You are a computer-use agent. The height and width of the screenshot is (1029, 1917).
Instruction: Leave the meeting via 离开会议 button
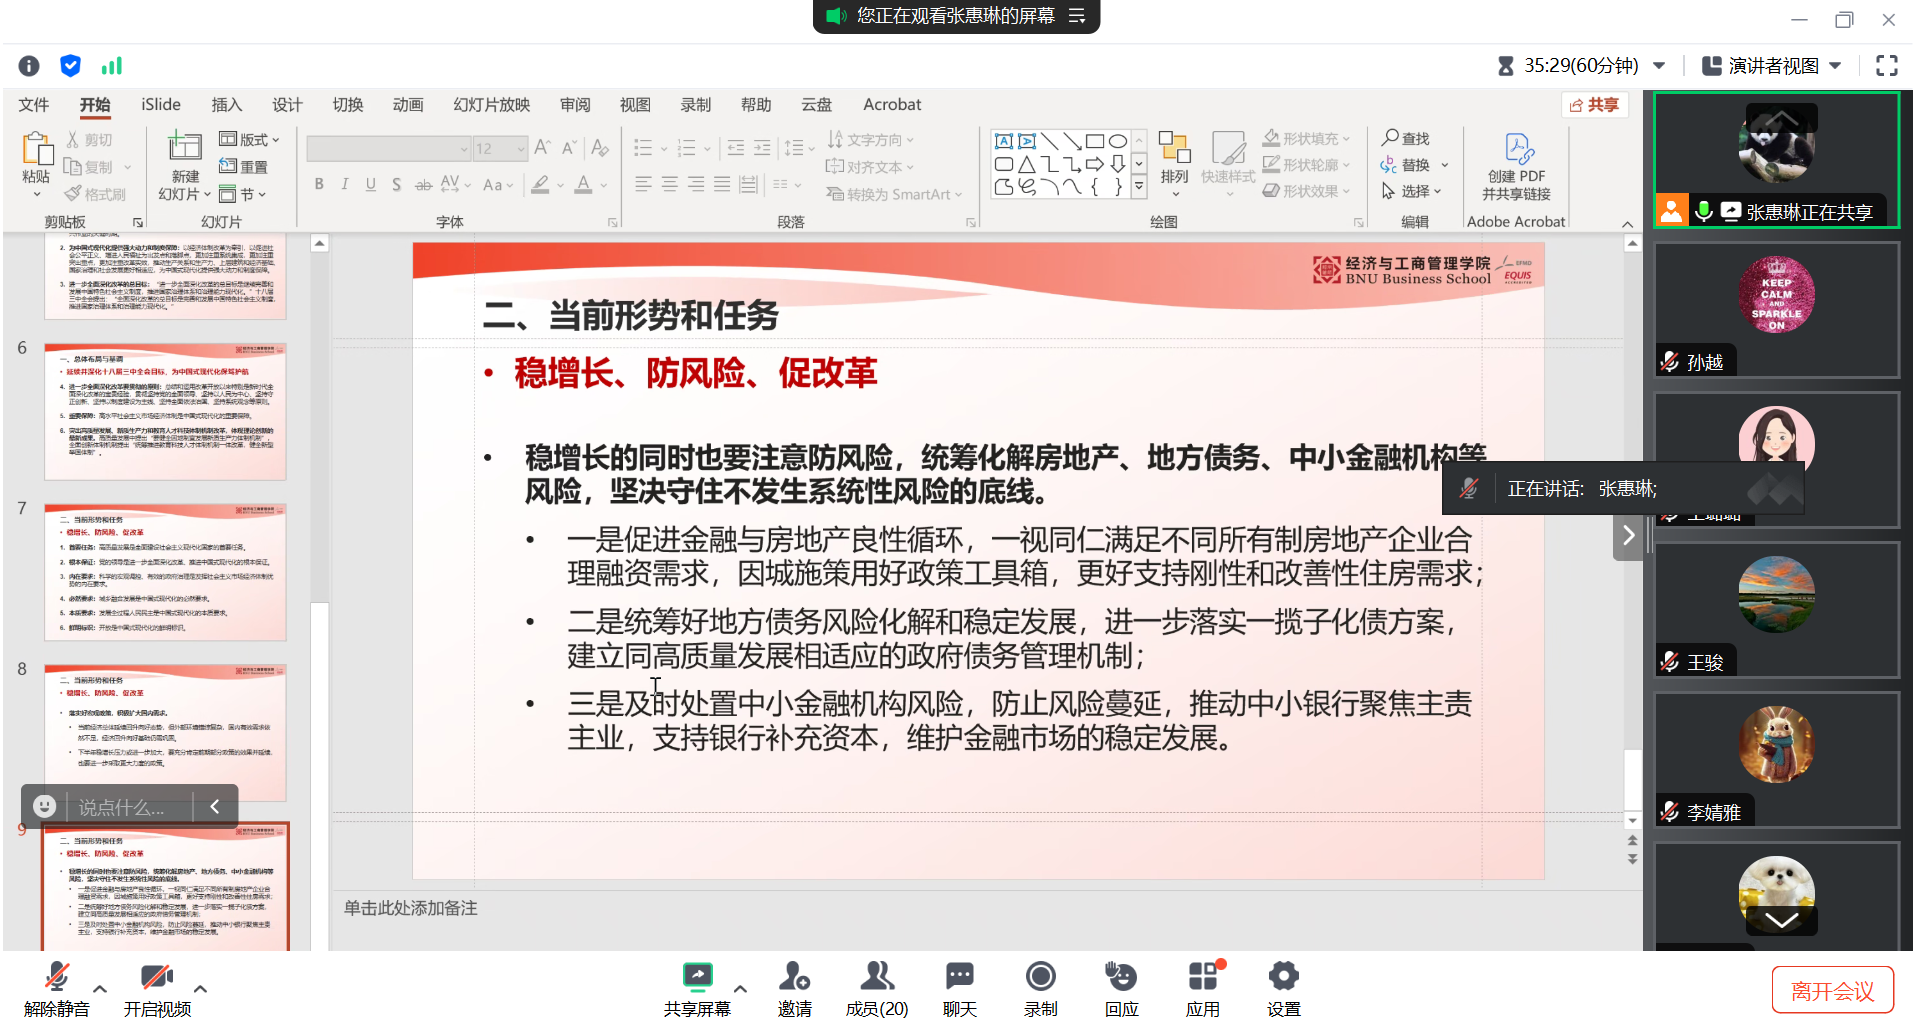click(x=1832, y=989)
